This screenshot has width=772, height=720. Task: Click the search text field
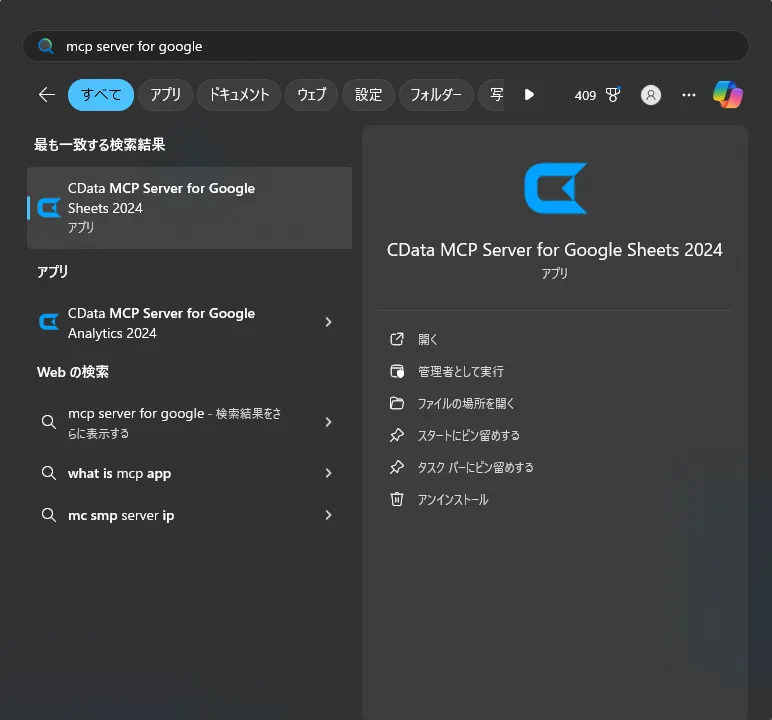[x=386, y=46]
